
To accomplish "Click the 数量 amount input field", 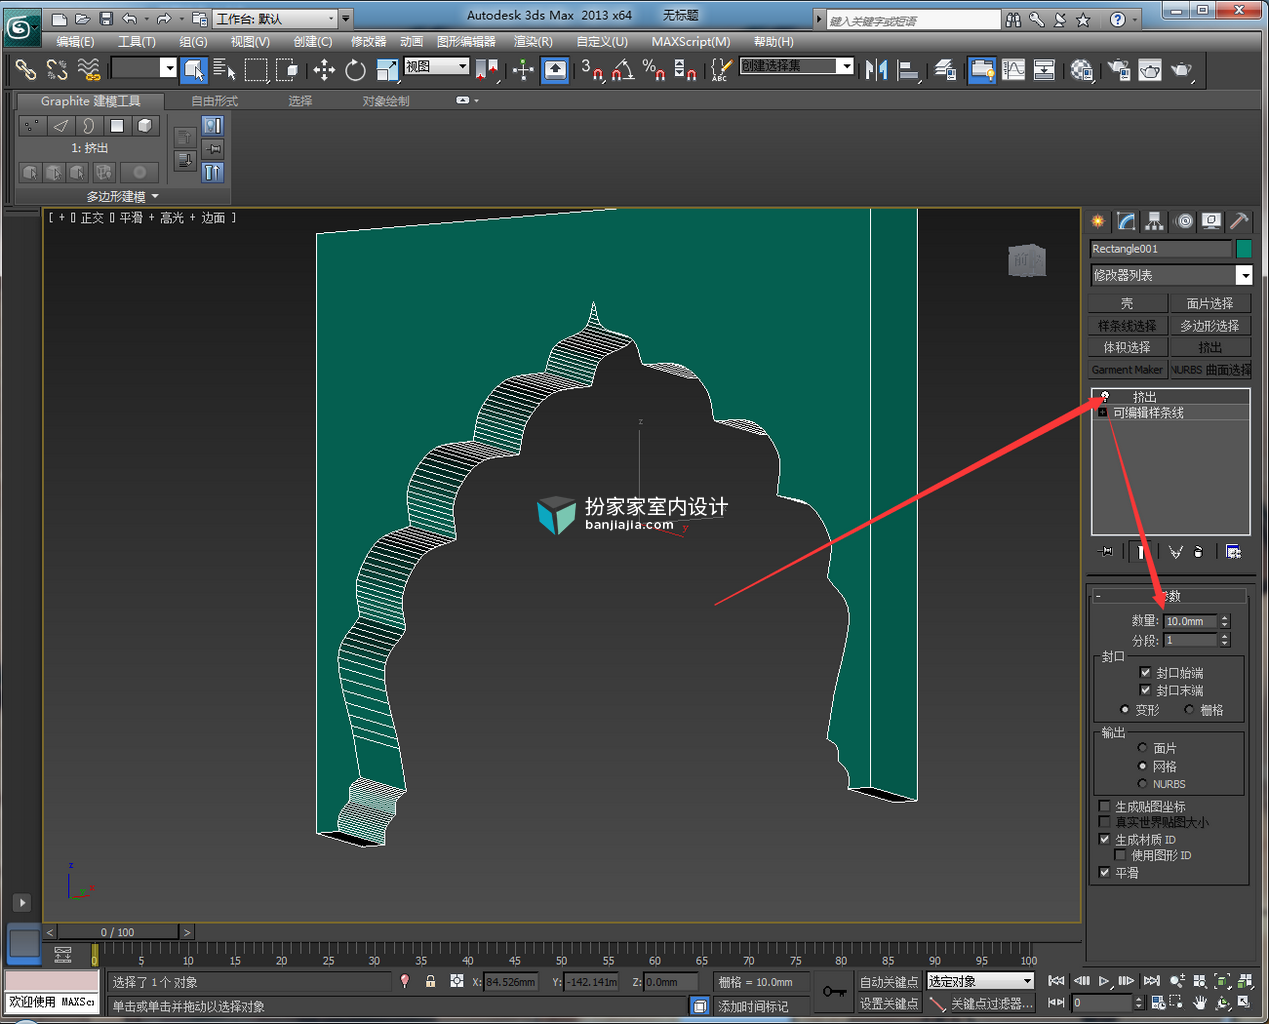I will point(1191,621).
